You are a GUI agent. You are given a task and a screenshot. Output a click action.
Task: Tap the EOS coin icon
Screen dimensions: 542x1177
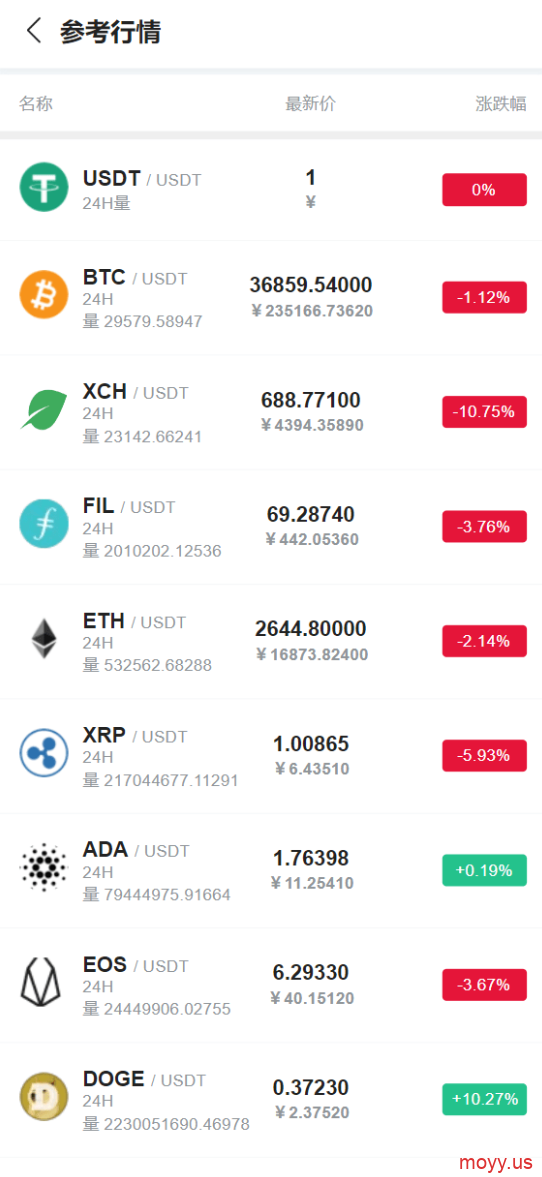point(44,982)
